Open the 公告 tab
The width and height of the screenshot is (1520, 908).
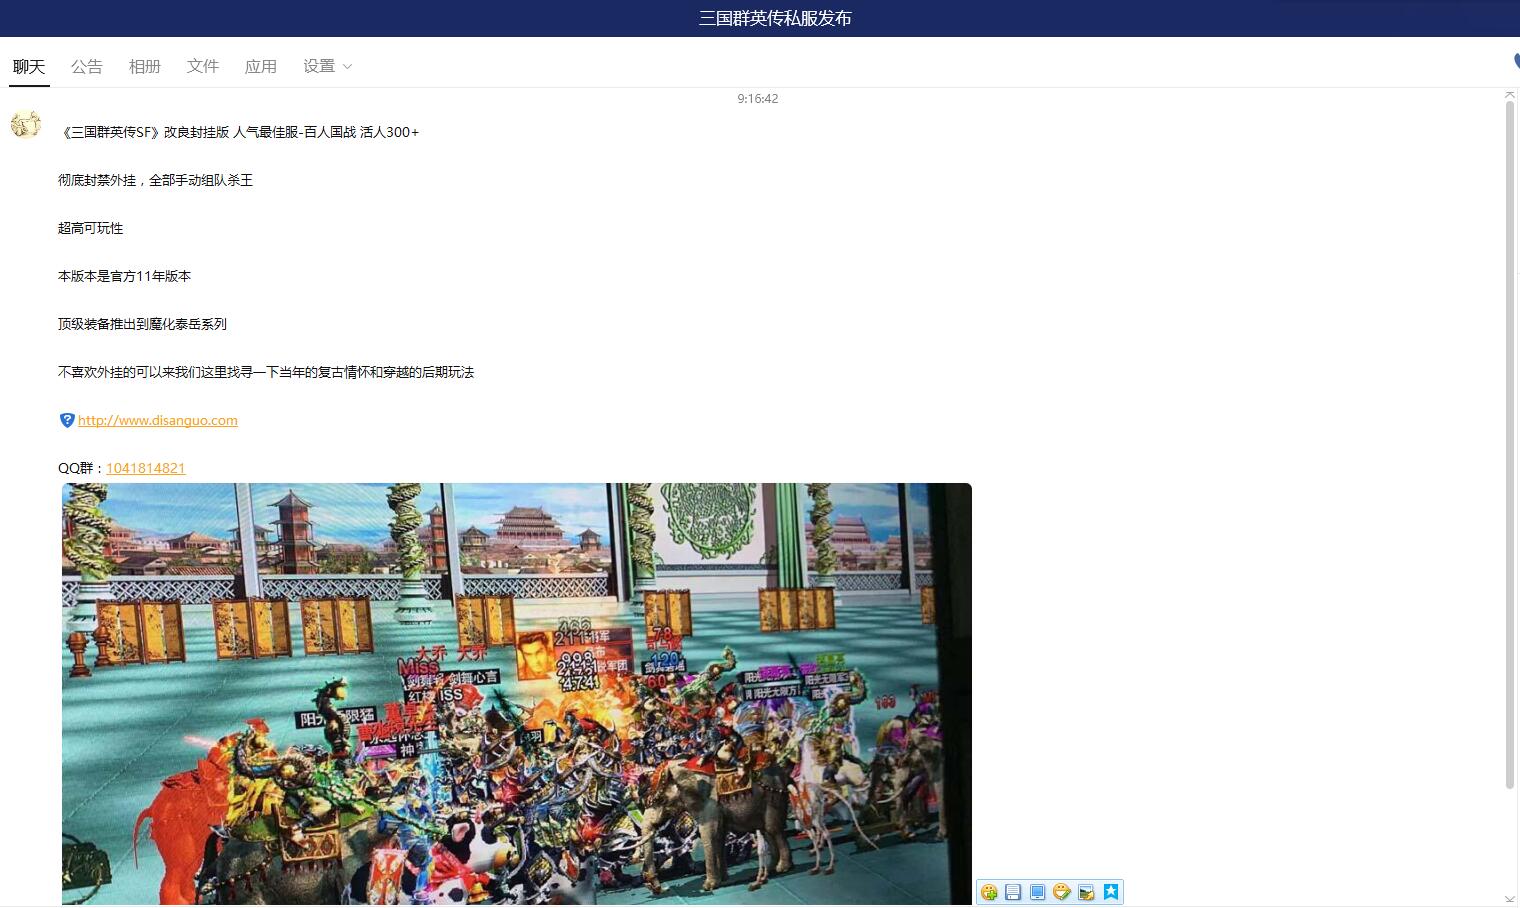click(87, 66)
